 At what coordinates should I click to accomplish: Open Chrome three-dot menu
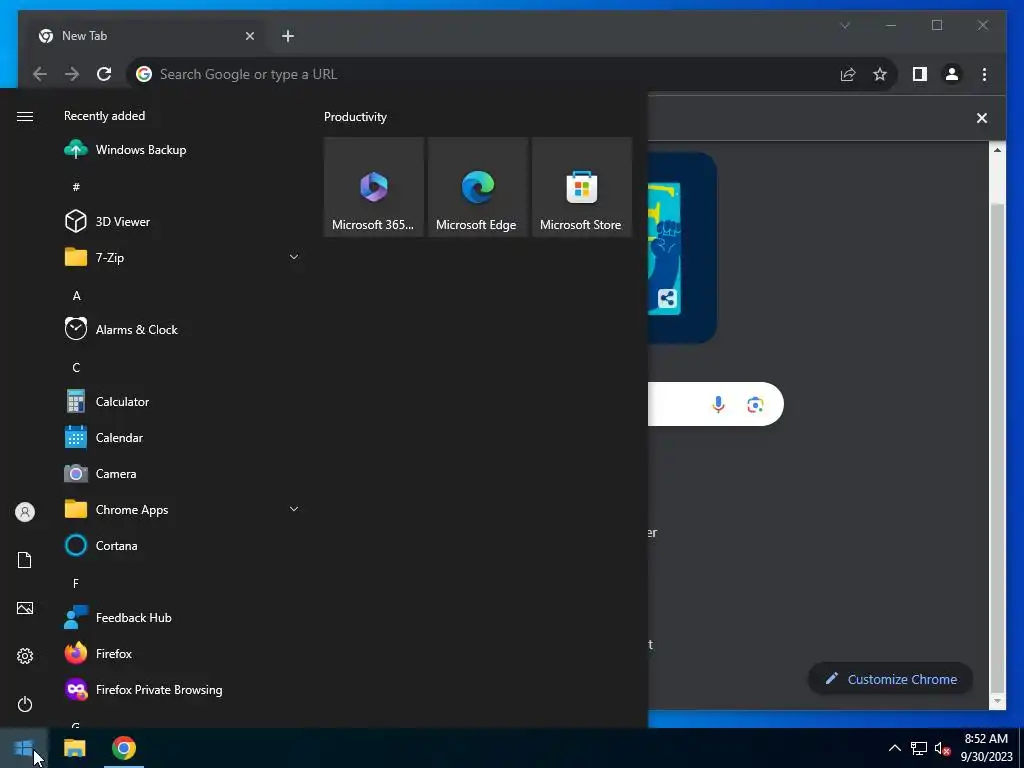coord(984,74)
